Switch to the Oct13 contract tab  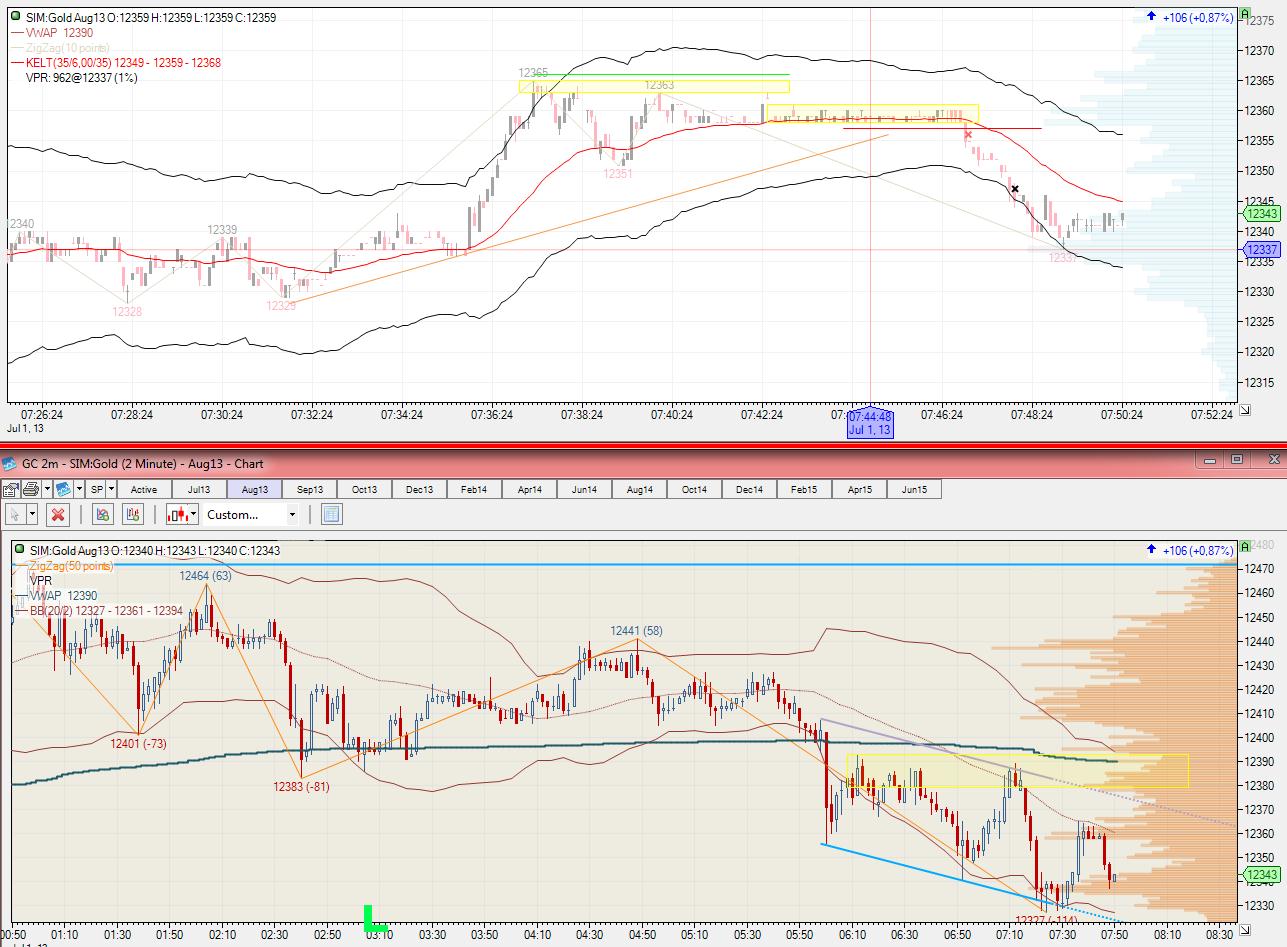pos(364,489)
